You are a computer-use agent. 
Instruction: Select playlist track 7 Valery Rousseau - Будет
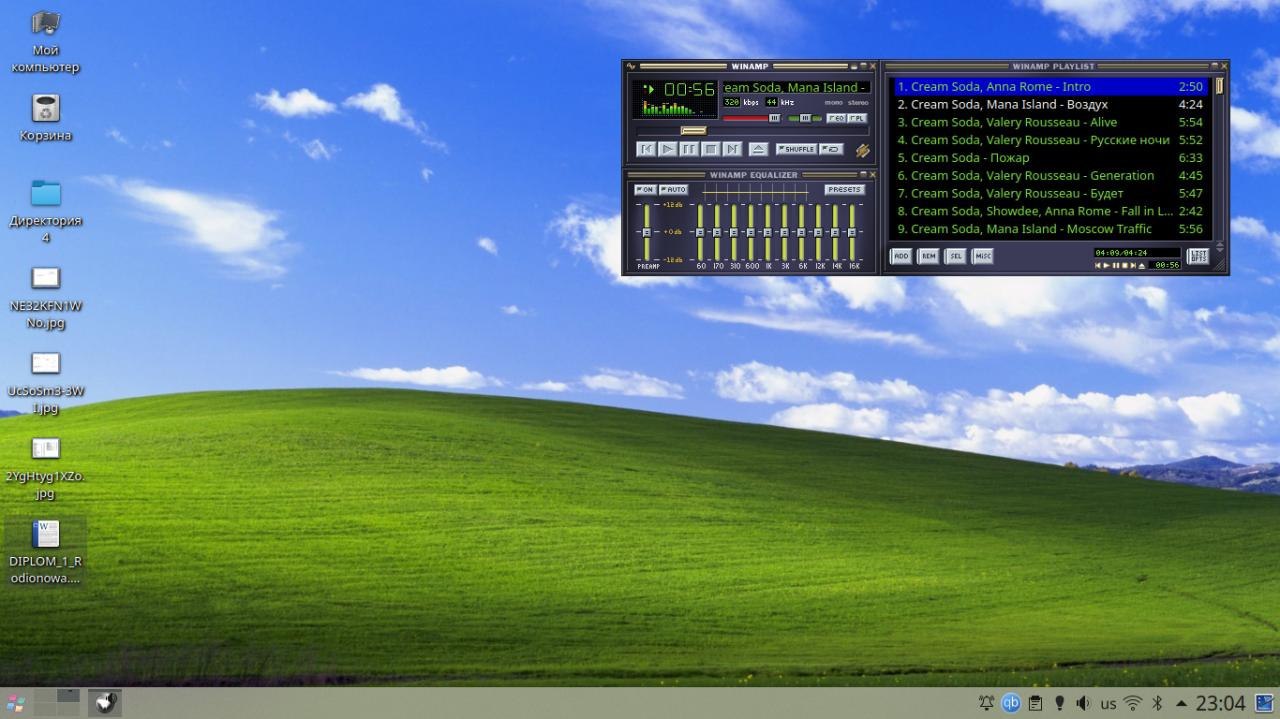coord(1050,194)
